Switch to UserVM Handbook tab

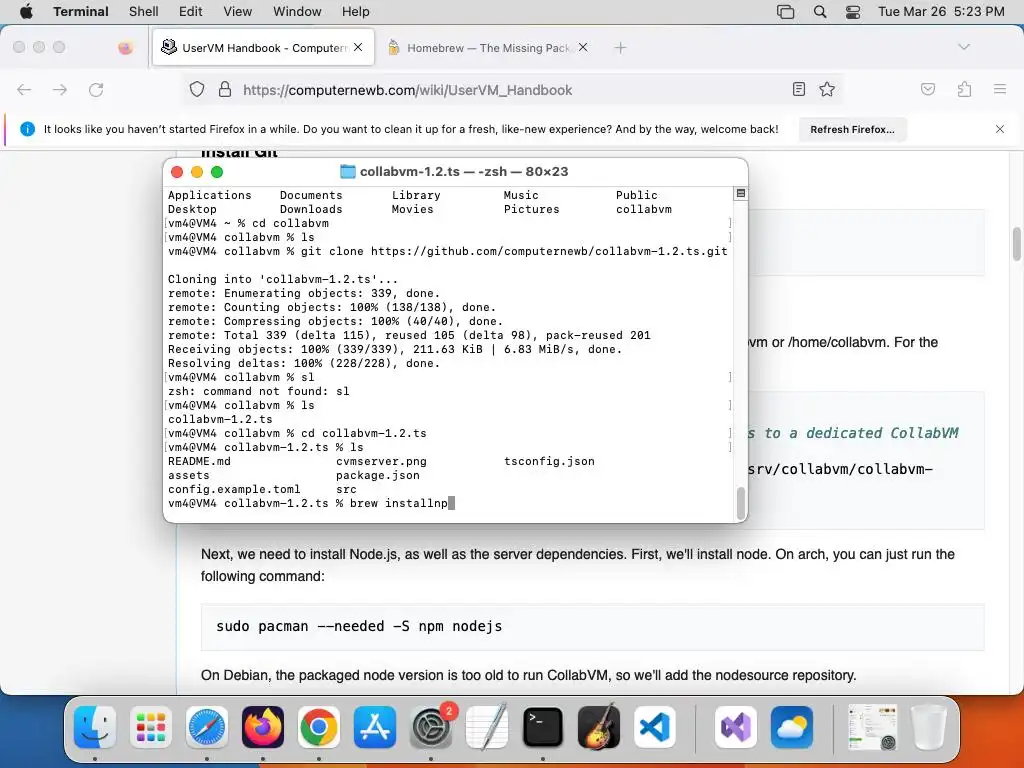pos(263,48)
